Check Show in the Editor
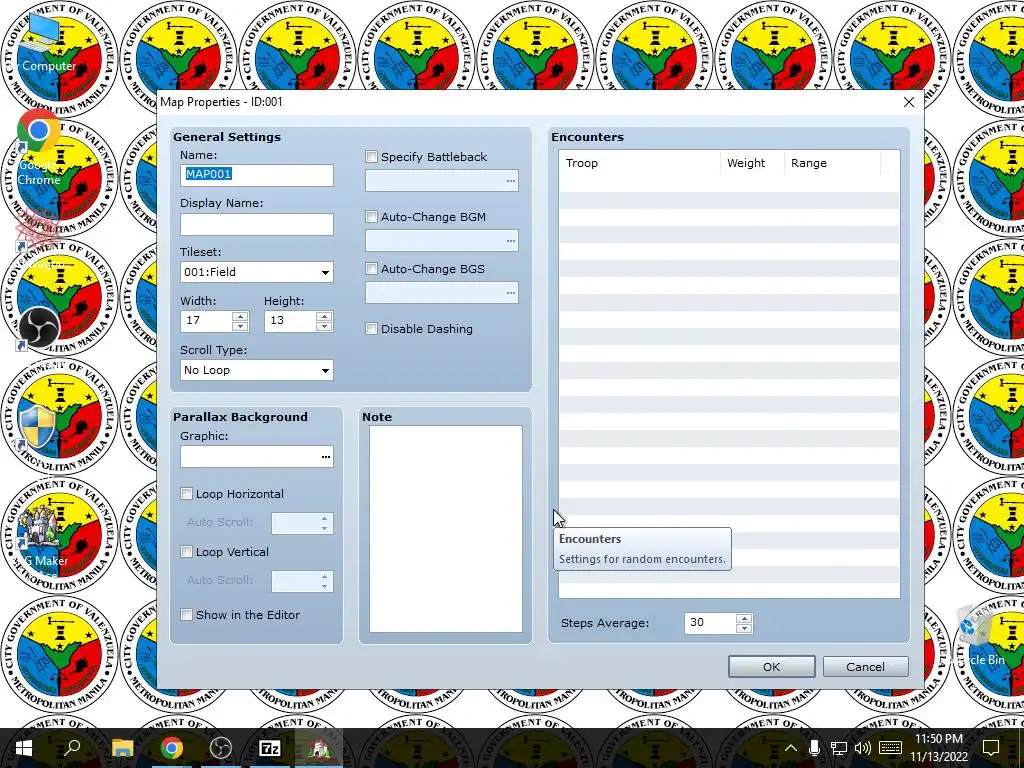This screenshot has width=1024, height=768. tap(187, 615)
